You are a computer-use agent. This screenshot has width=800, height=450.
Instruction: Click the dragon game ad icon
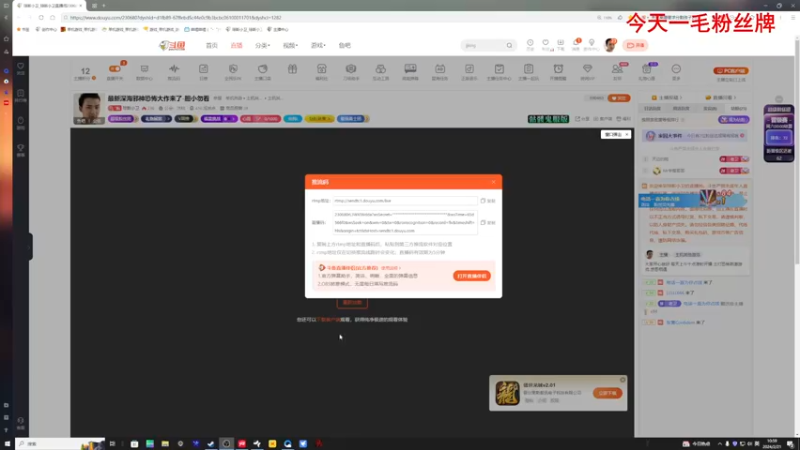[507, 393]
